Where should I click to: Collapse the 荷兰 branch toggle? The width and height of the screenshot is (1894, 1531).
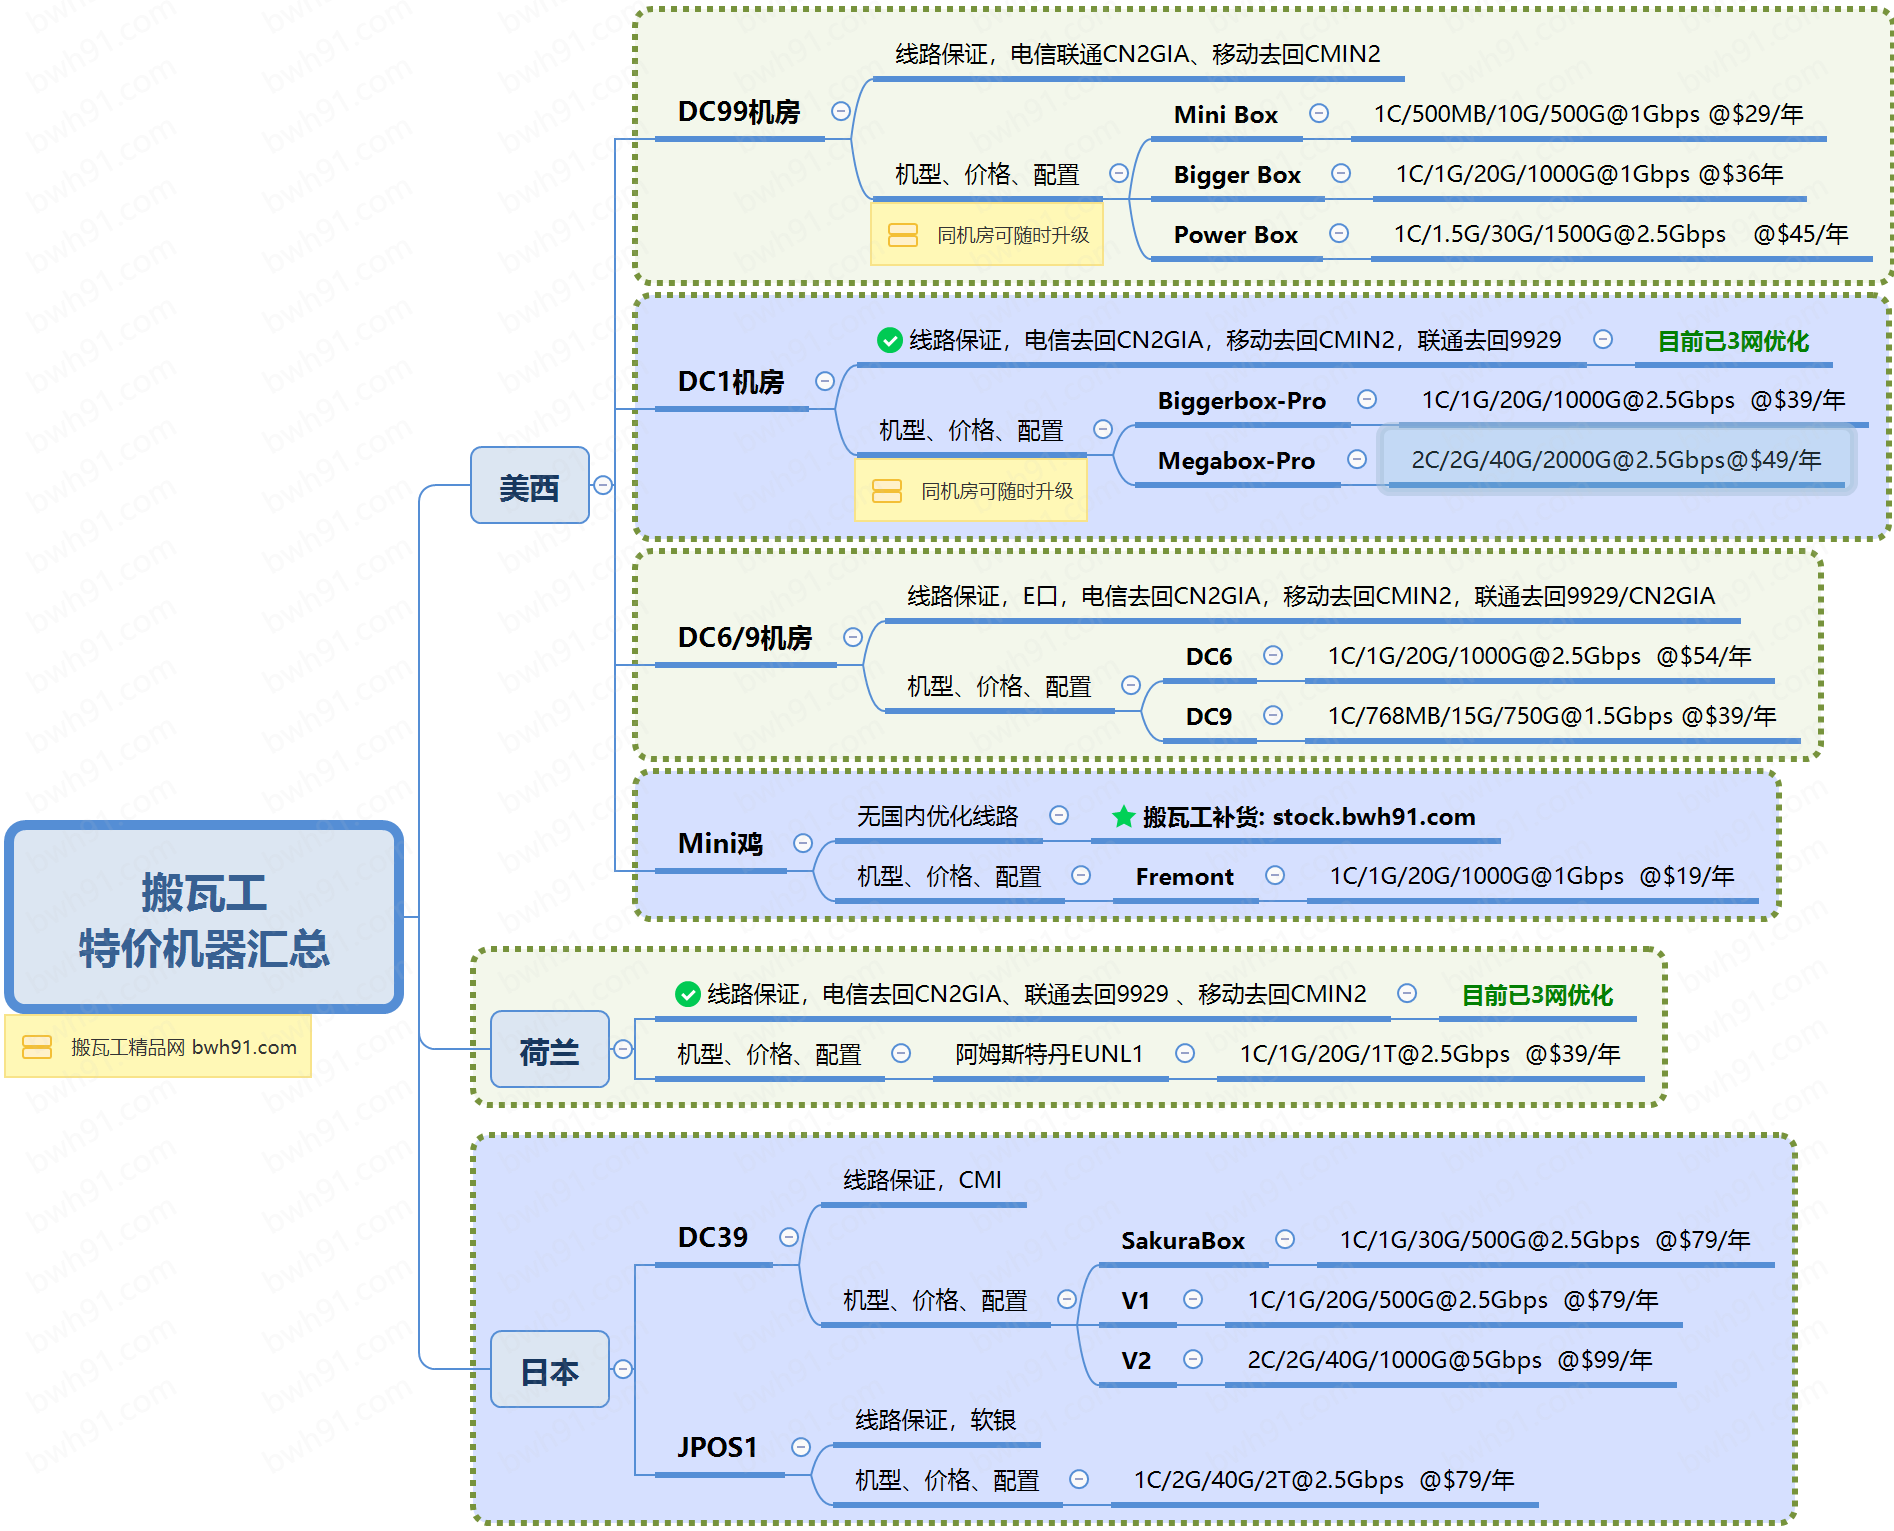click(x=623, y=1049)
